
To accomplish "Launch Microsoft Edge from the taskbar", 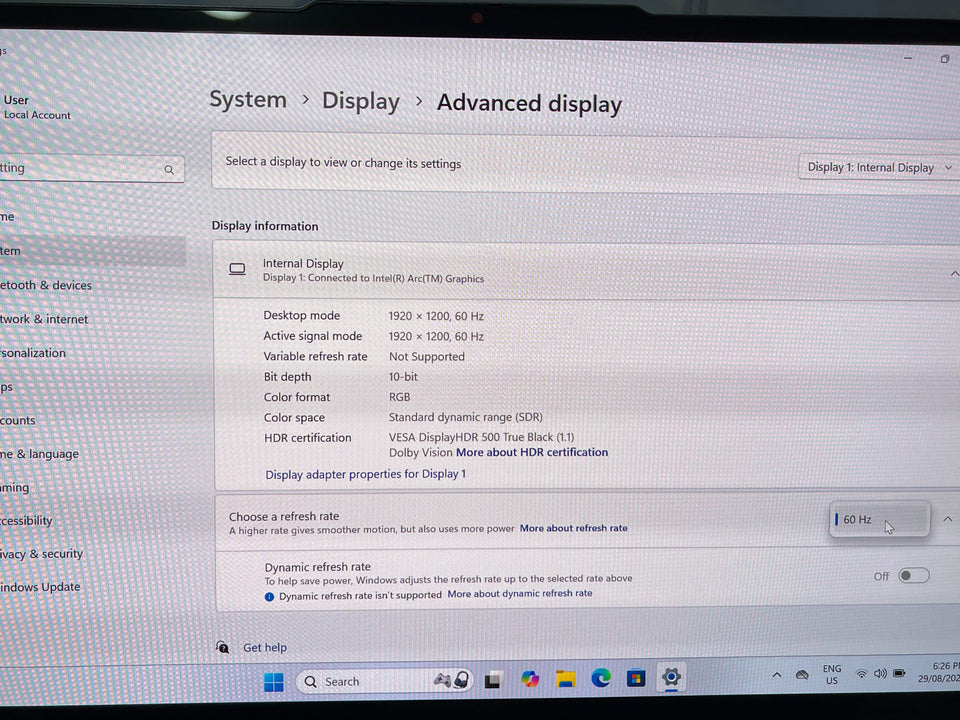I will pyautogui.click(x=601, y=678).
